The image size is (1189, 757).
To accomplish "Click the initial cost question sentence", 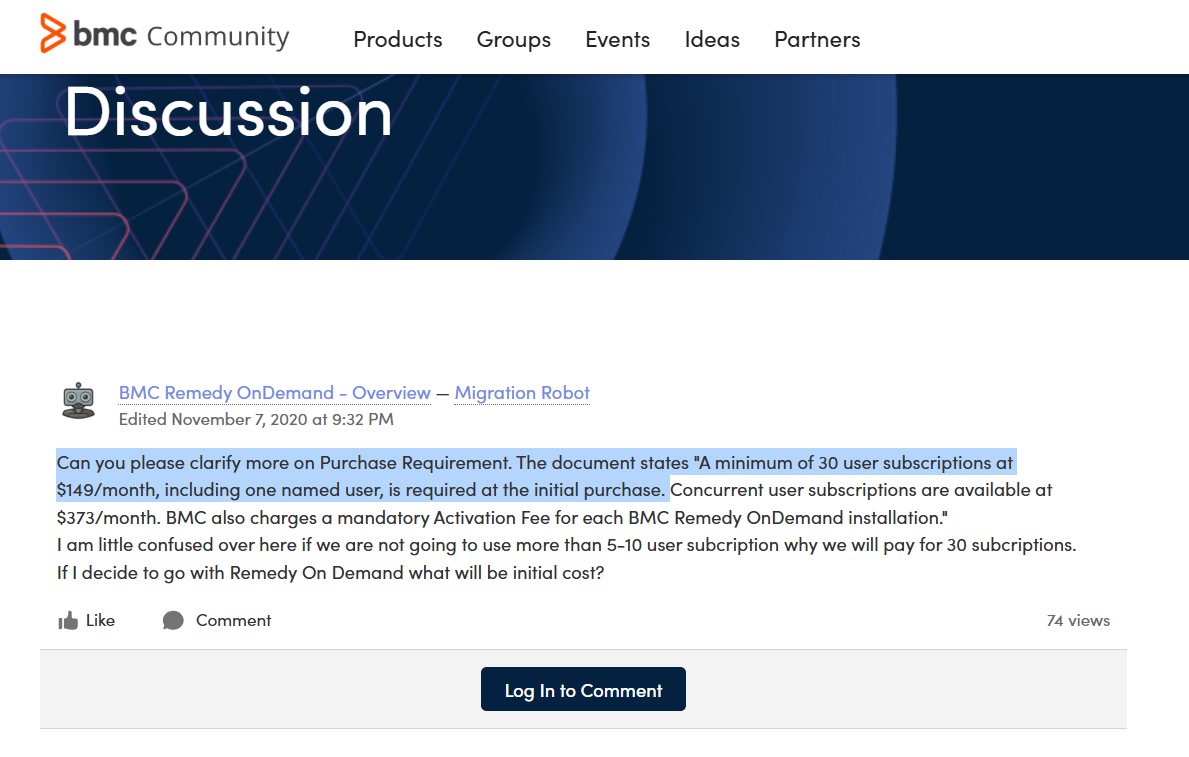I will (330, 574).
